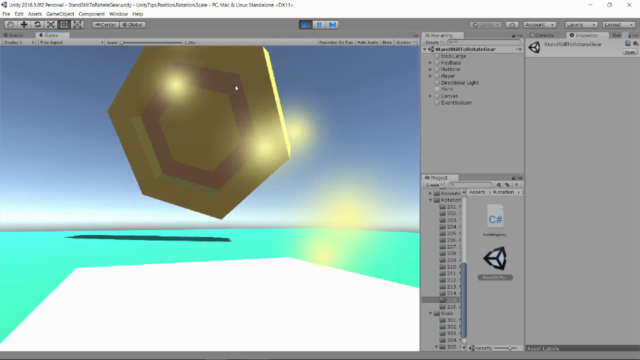Open the Window menu
The height and width of the screenshot is (360, 640).
click(118, 14)
